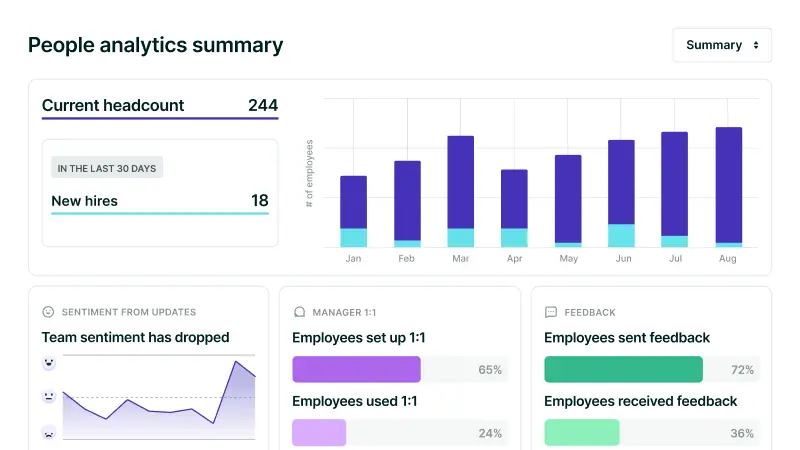
Task: Click the Employees received feedback progress bar
Action: [x=651, y=433]
